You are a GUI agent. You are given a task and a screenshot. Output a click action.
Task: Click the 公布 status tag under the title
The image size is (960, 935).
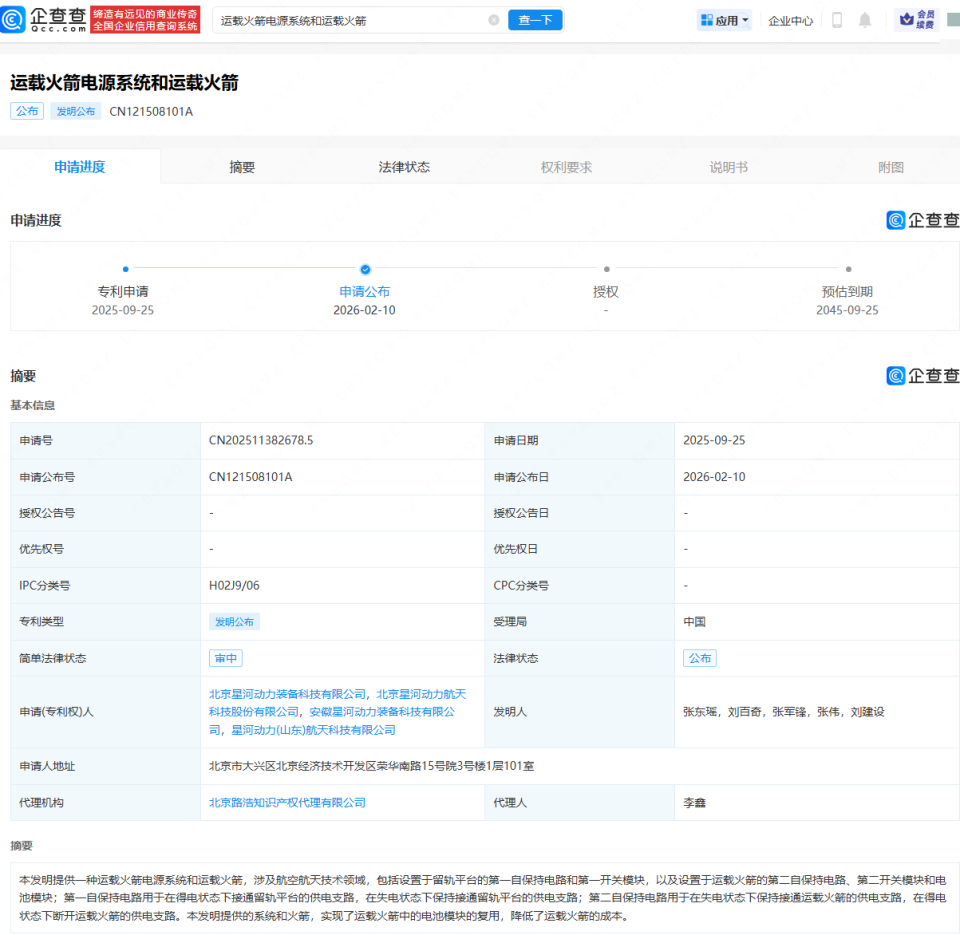[x=27, y=111]
